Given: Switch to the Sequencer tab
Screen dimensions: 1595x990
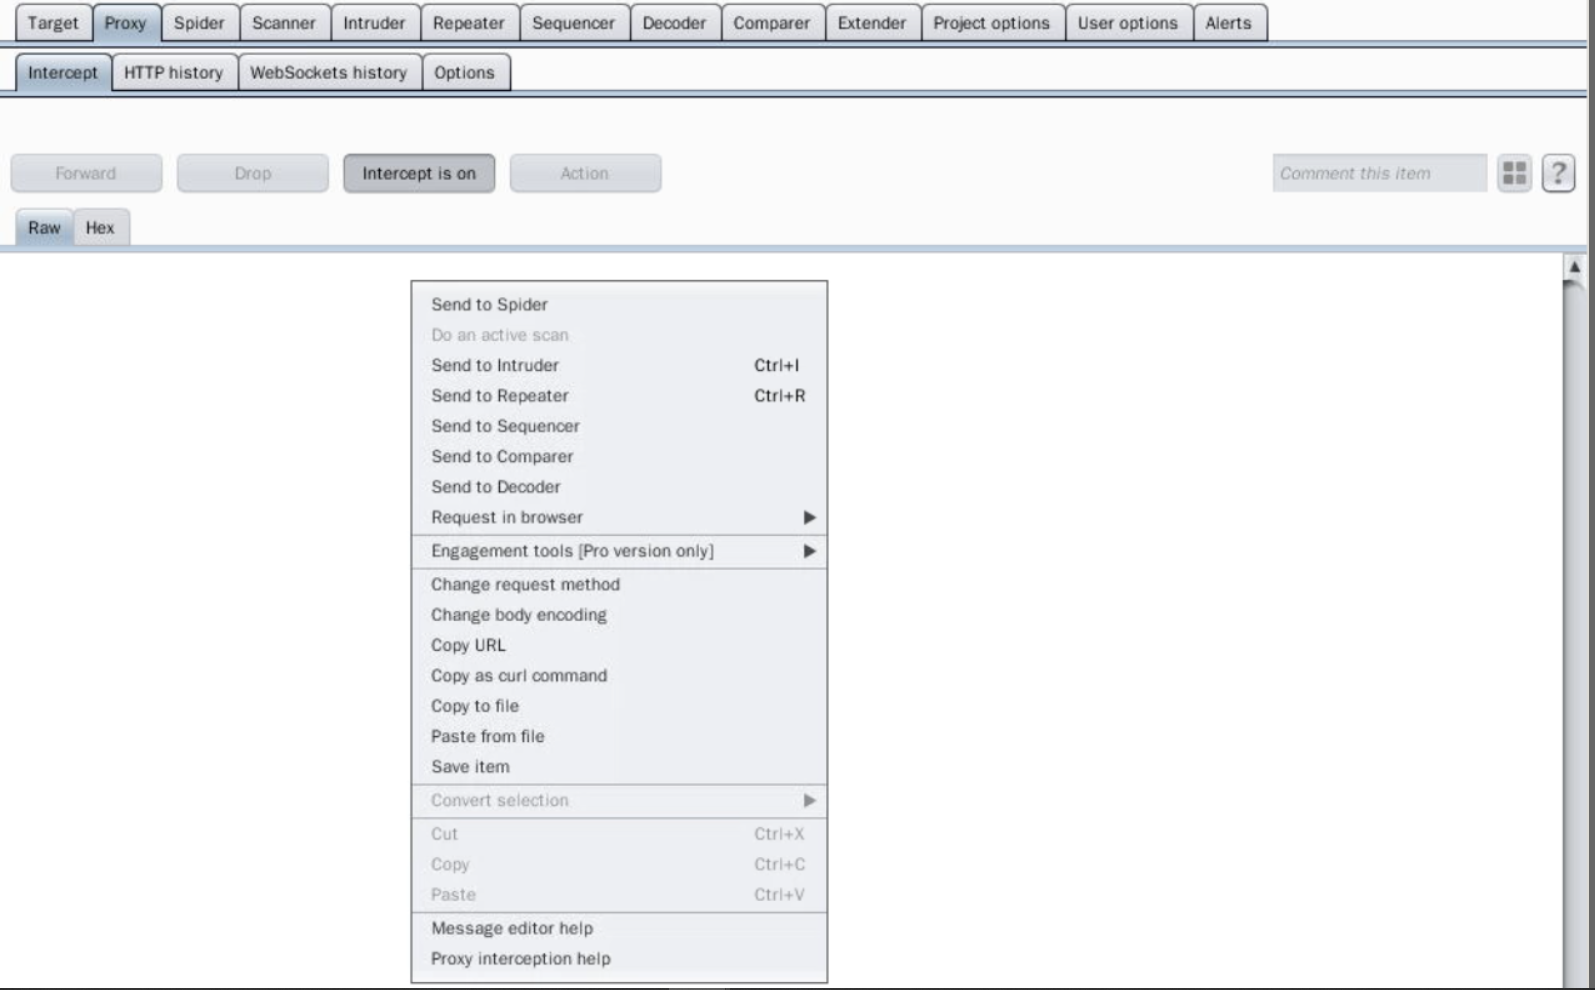Looking at the screenshot, I should (573, 23).
